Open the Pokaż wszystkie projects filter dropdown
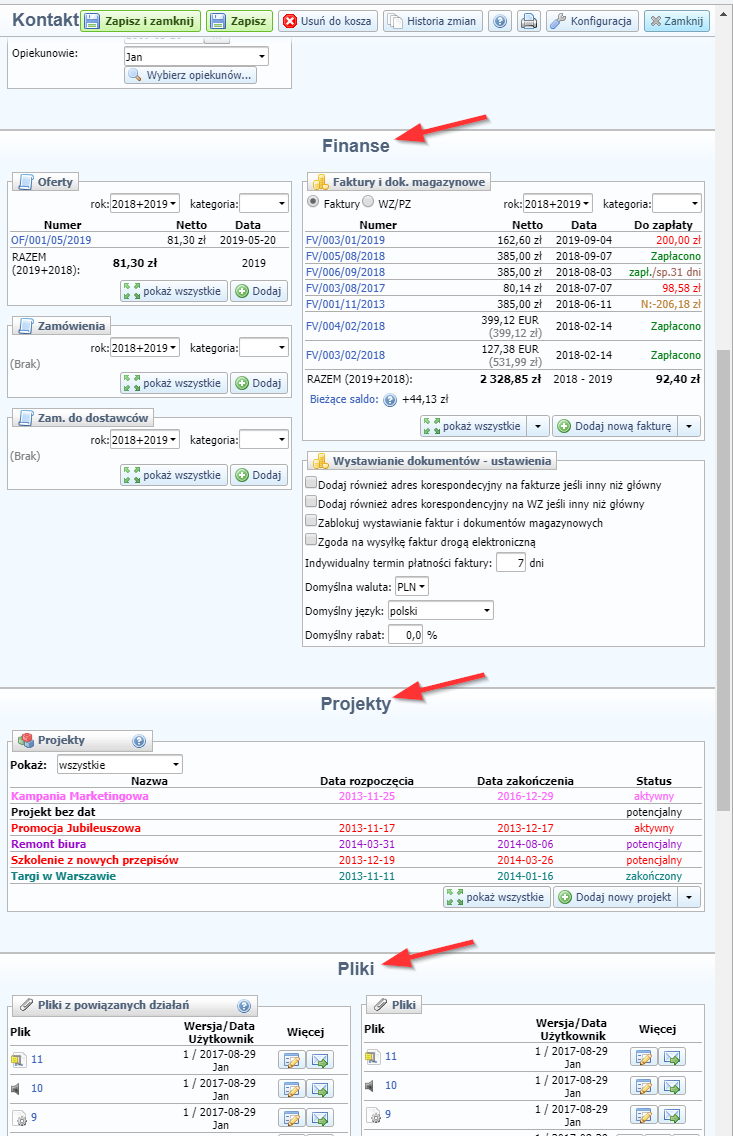The width and height of the screenshot is (733, 1136). (119, 765)
